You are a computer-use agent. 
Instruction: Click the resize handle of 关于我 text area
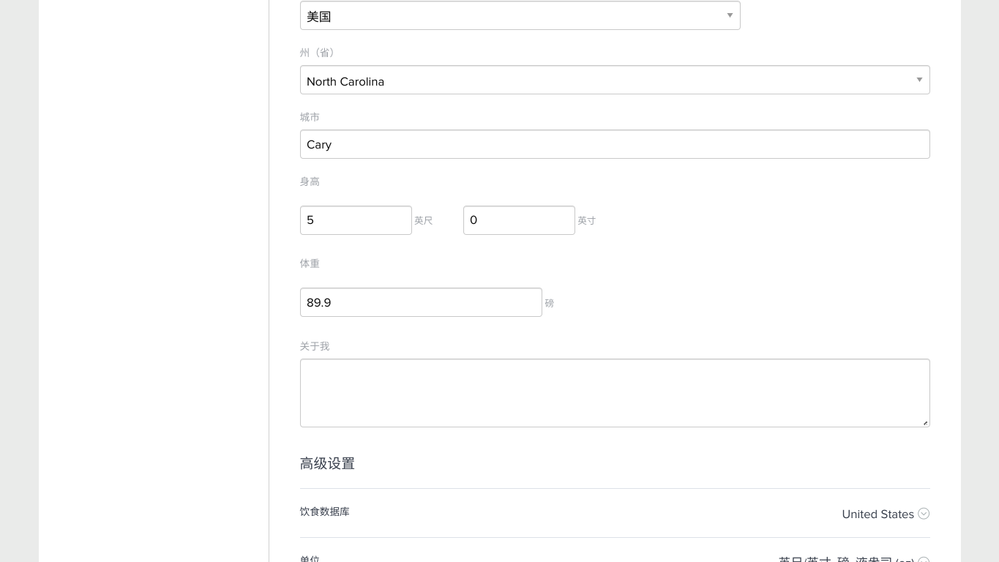point(925,423)
